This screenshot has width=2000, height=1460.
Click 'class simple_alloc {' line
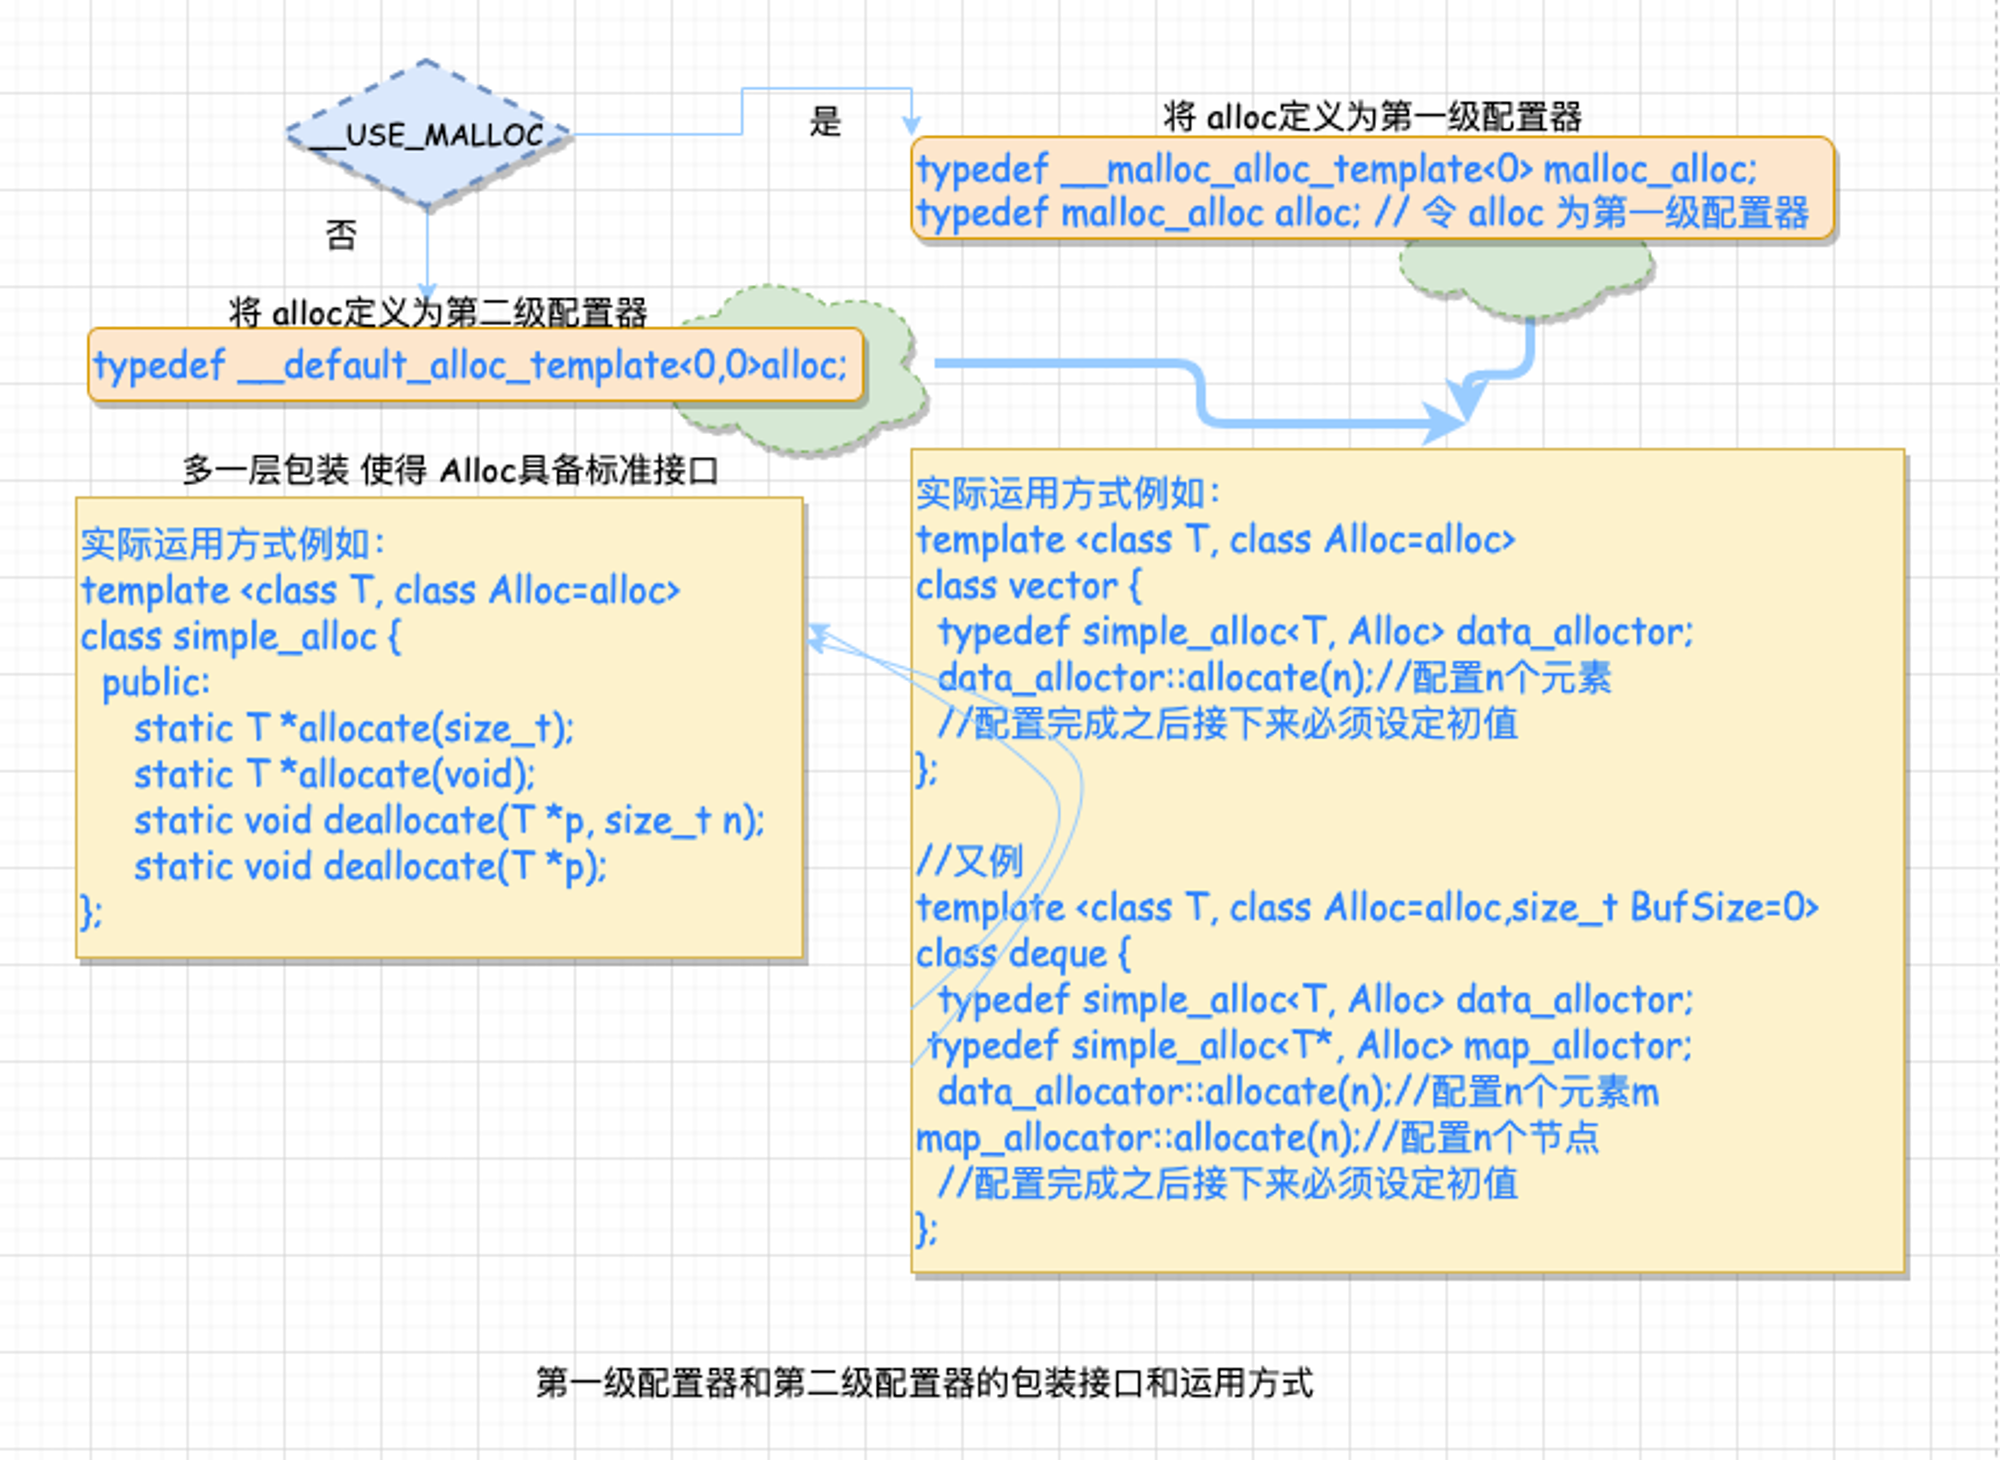(241, 637)
